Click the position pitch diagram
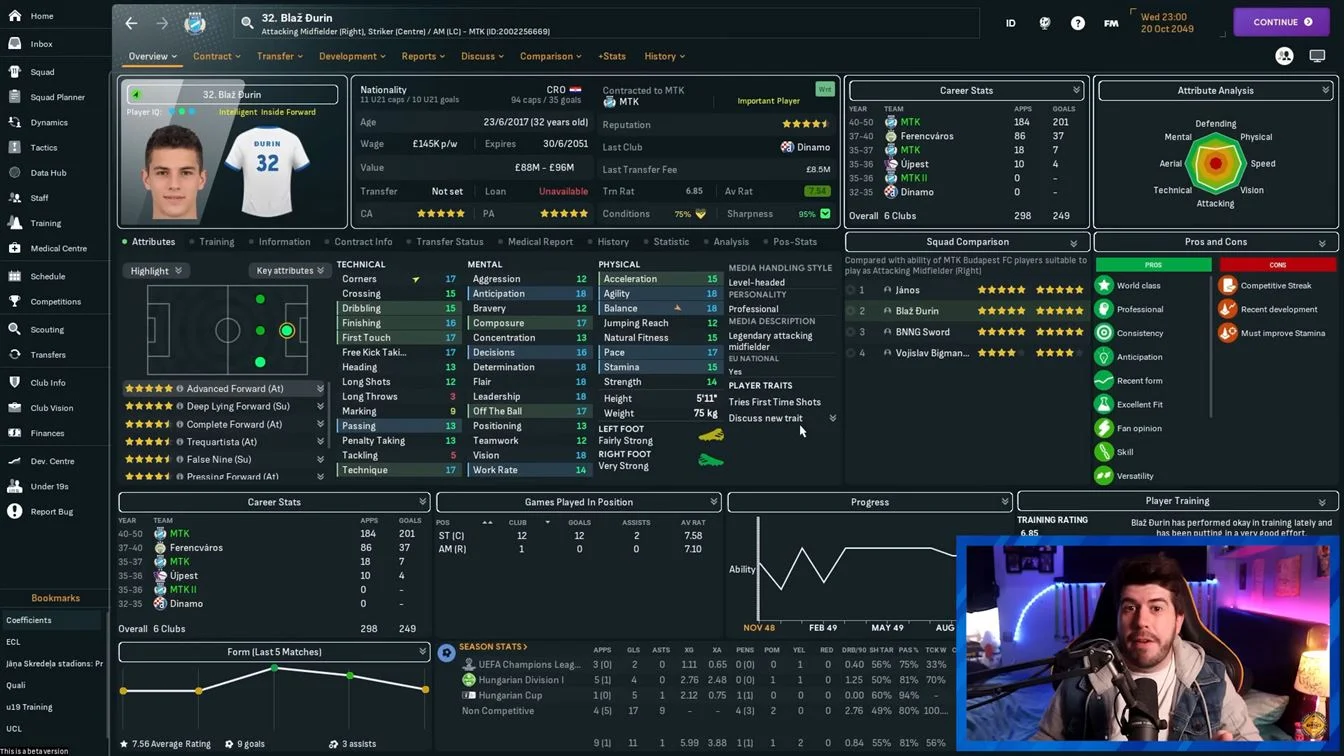This screenshot has width=1344, height=756. (228, 329)
